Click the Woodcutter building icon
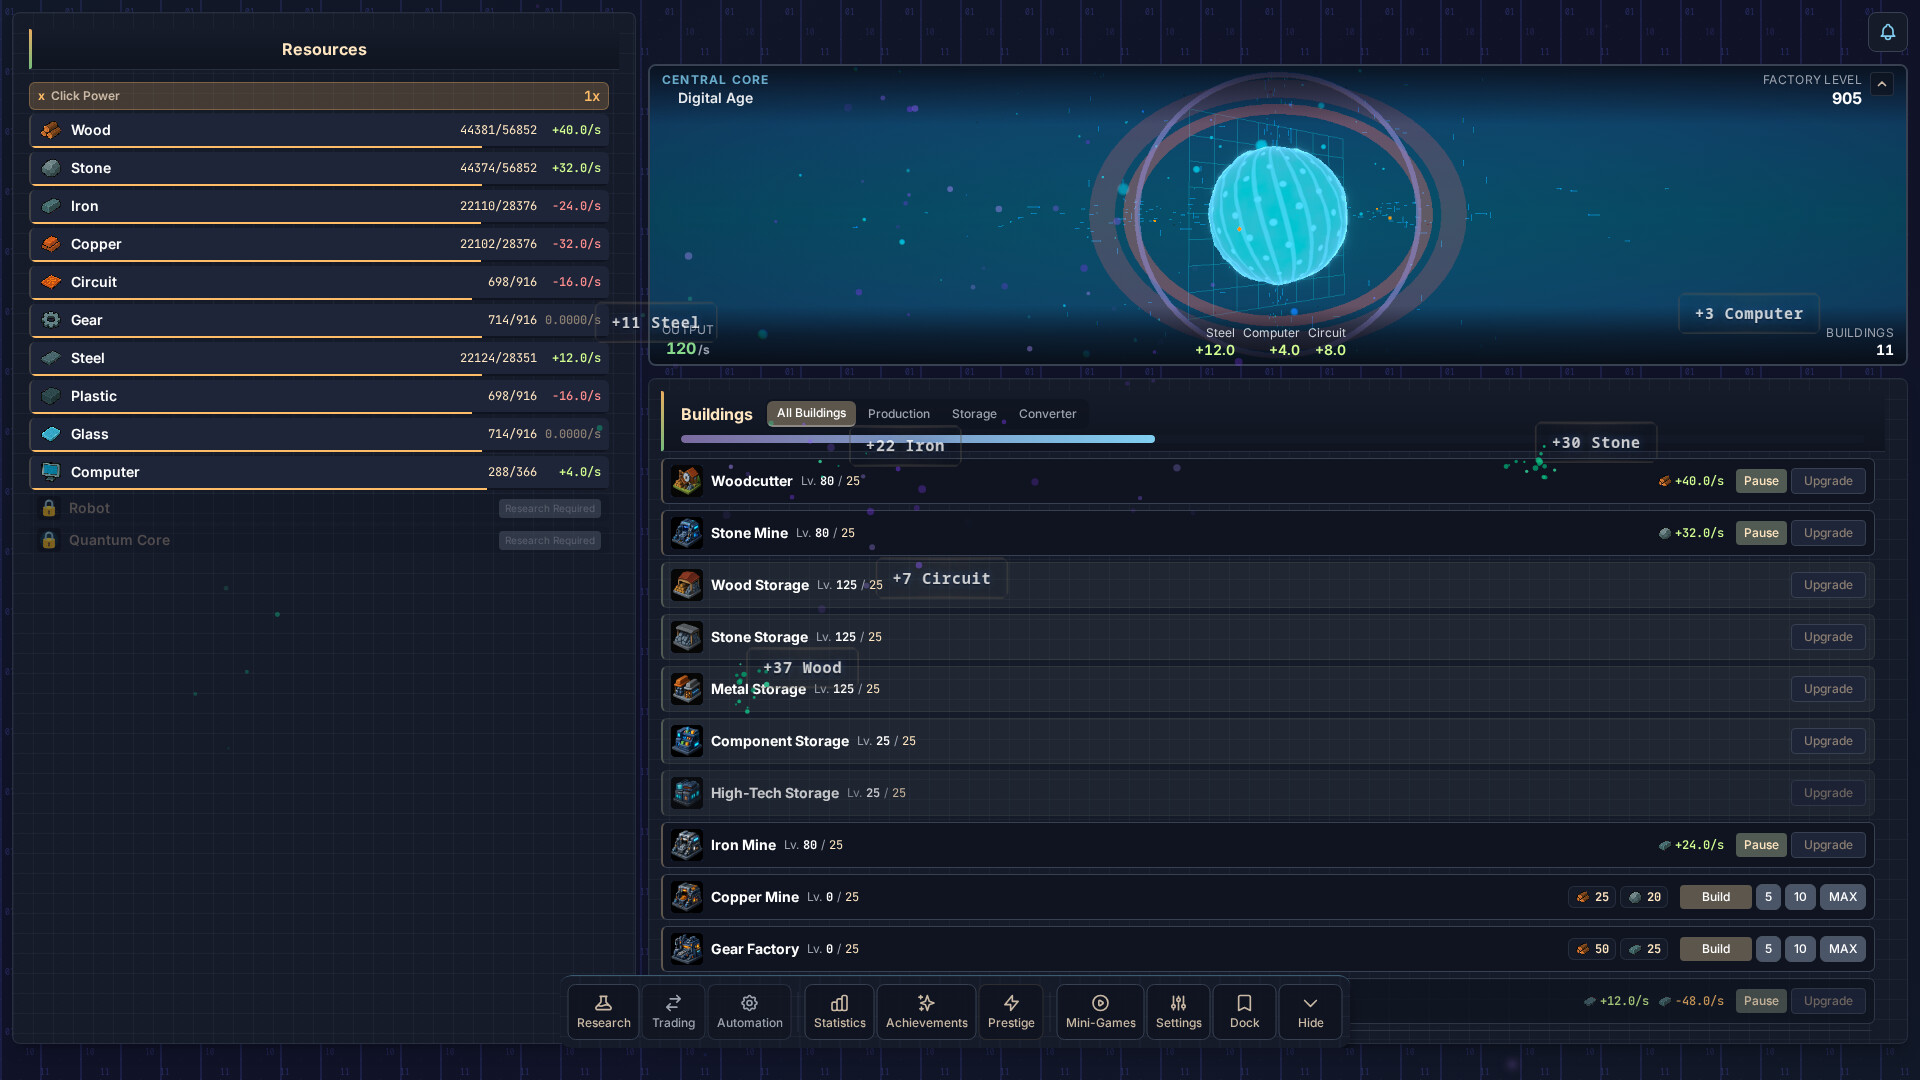The width and height of the screenshot is (1920, 1080). [687, 481]
